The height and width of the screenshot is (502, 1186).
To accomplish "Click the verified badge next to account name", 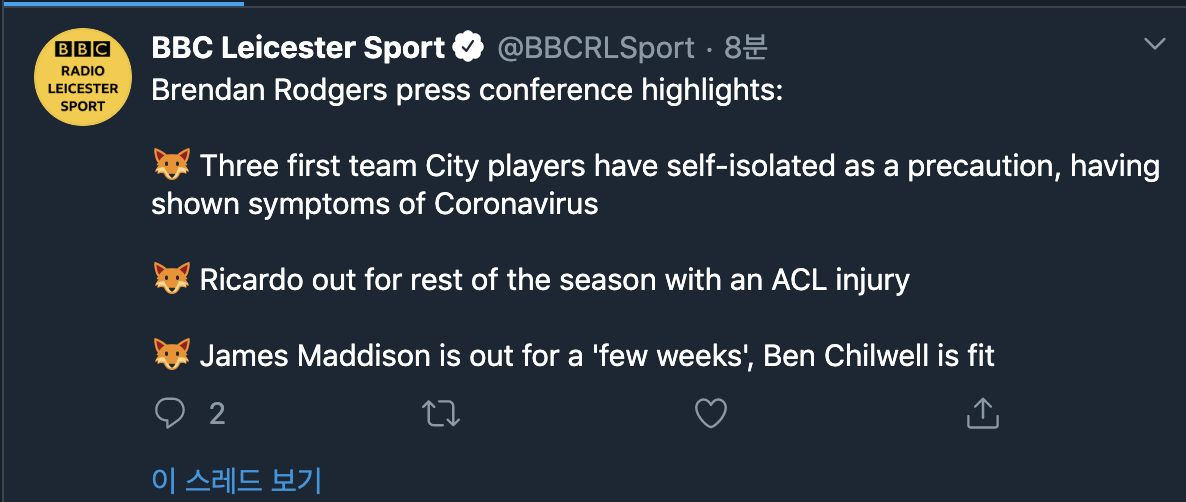I will click(x=468, y=47).
